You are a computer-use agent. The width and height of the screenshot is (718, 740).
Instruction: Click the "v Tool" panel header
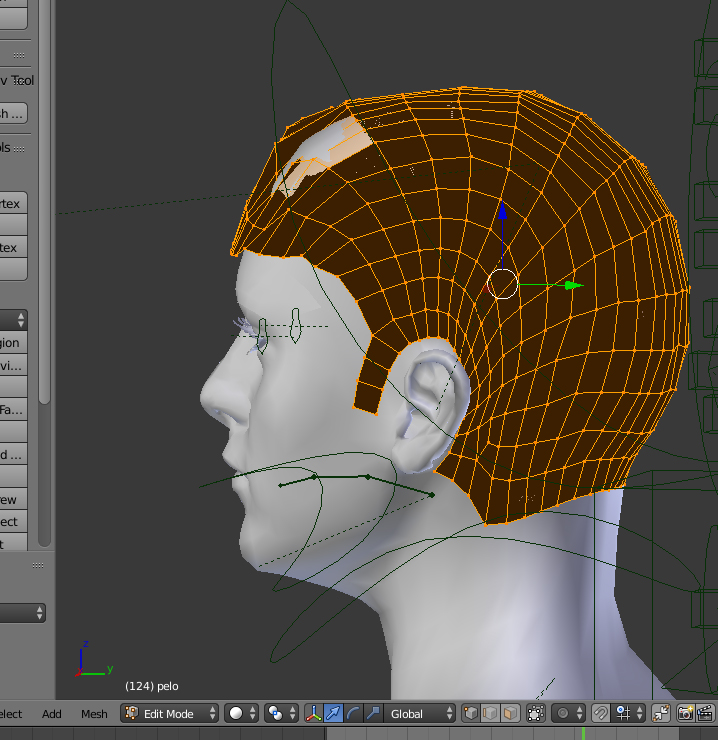[x=17, y=81]
